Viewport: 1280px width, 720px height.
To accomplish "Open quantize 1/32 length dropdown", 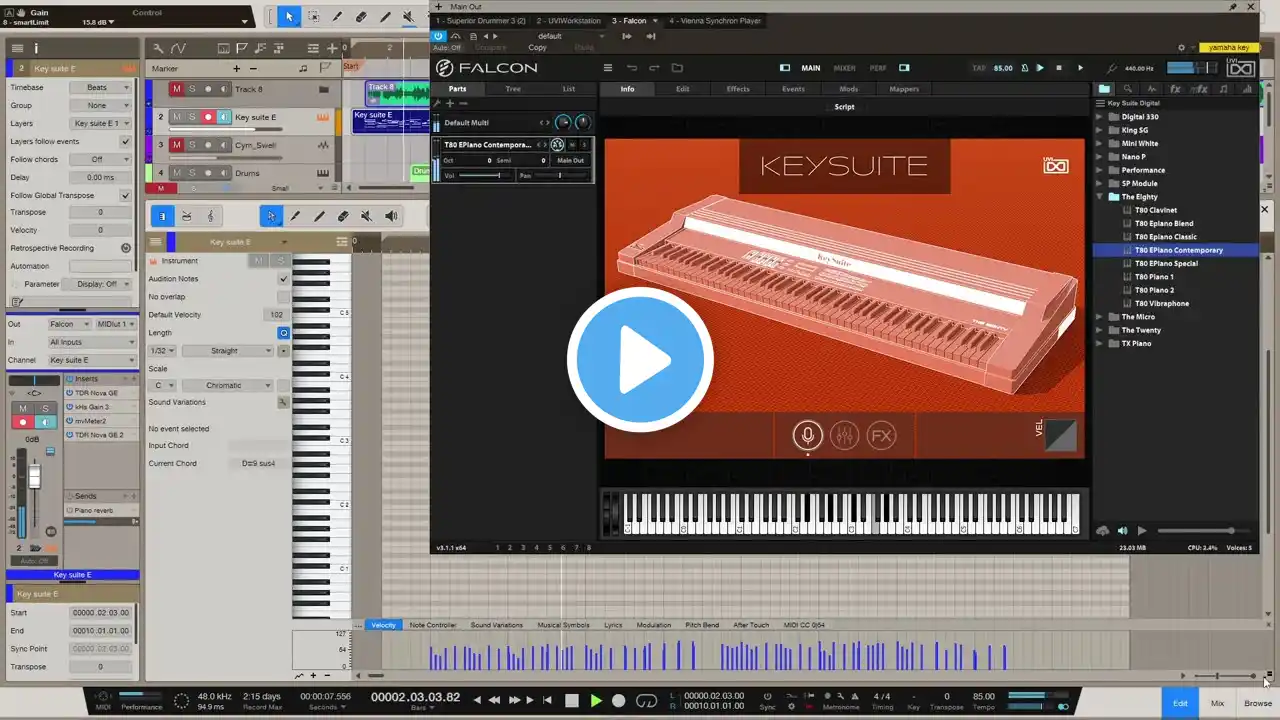I will tap(162, 351).
